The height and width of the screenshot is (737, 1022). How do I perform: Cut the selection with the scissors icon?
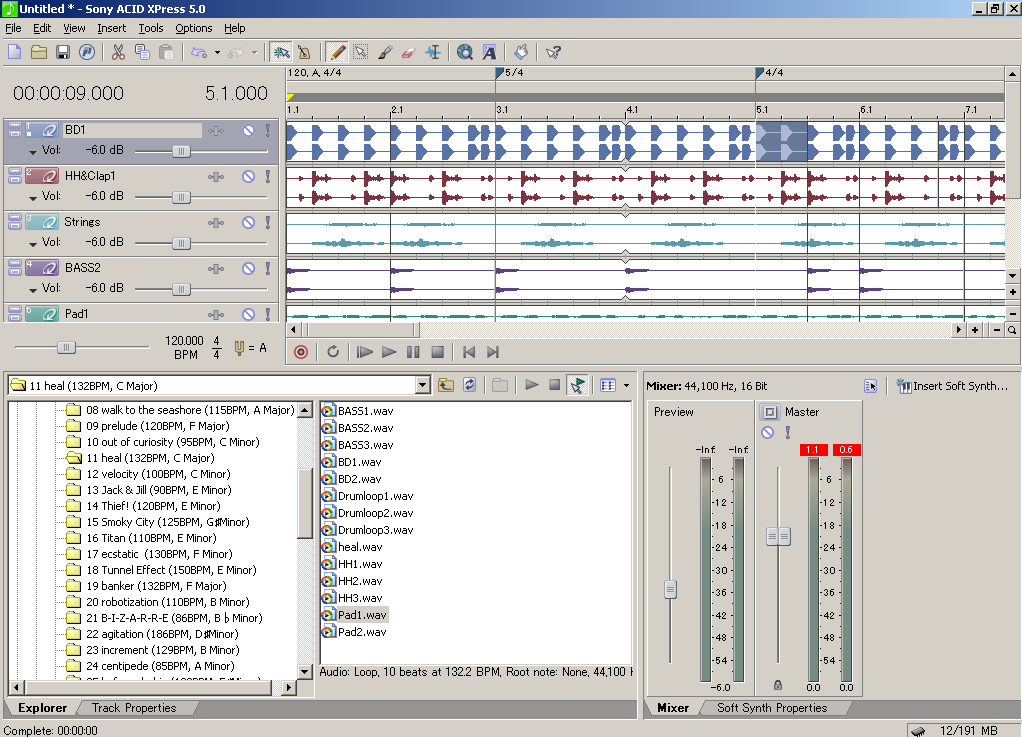coord(118,52)
